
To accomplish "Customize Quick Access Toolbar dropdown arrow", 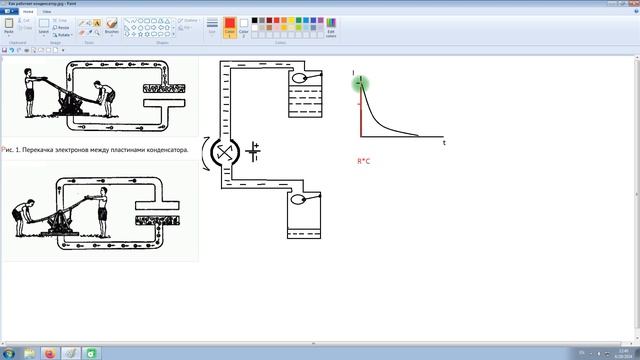I will point(63,50).
